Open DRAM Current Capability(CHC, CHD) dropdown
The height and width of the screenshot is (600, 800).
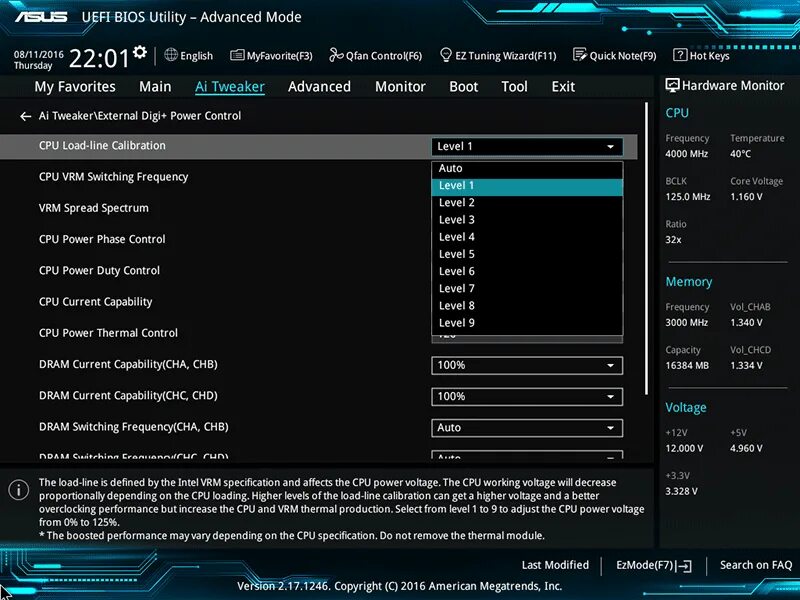[527, 397]
